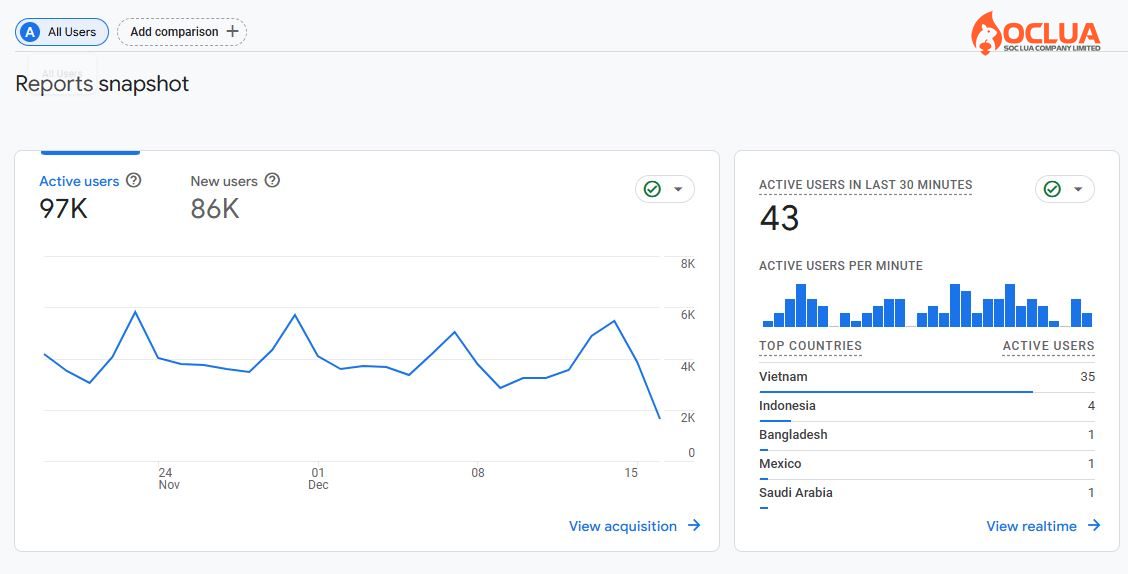Click the Vietnam active users count 35

1087,376
